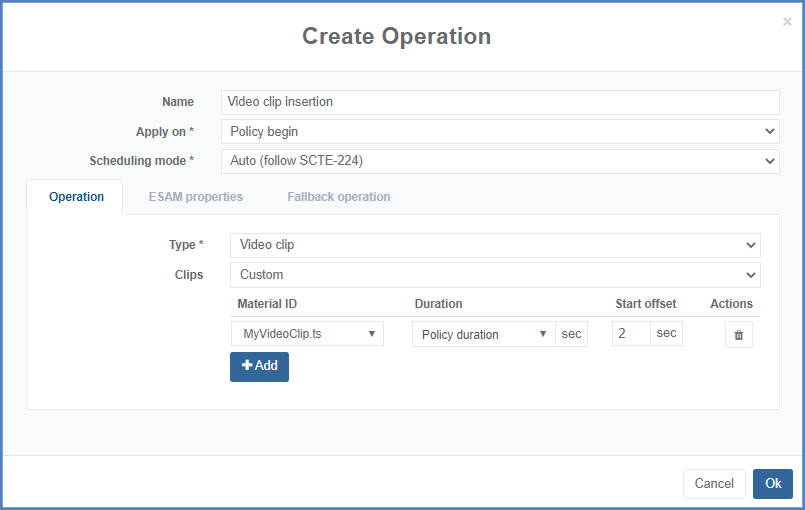Viewport: 805px width, 510px height.
Task: Click the Start offset sec unit label
Action: pyautogui.click(x=666, y=334)
